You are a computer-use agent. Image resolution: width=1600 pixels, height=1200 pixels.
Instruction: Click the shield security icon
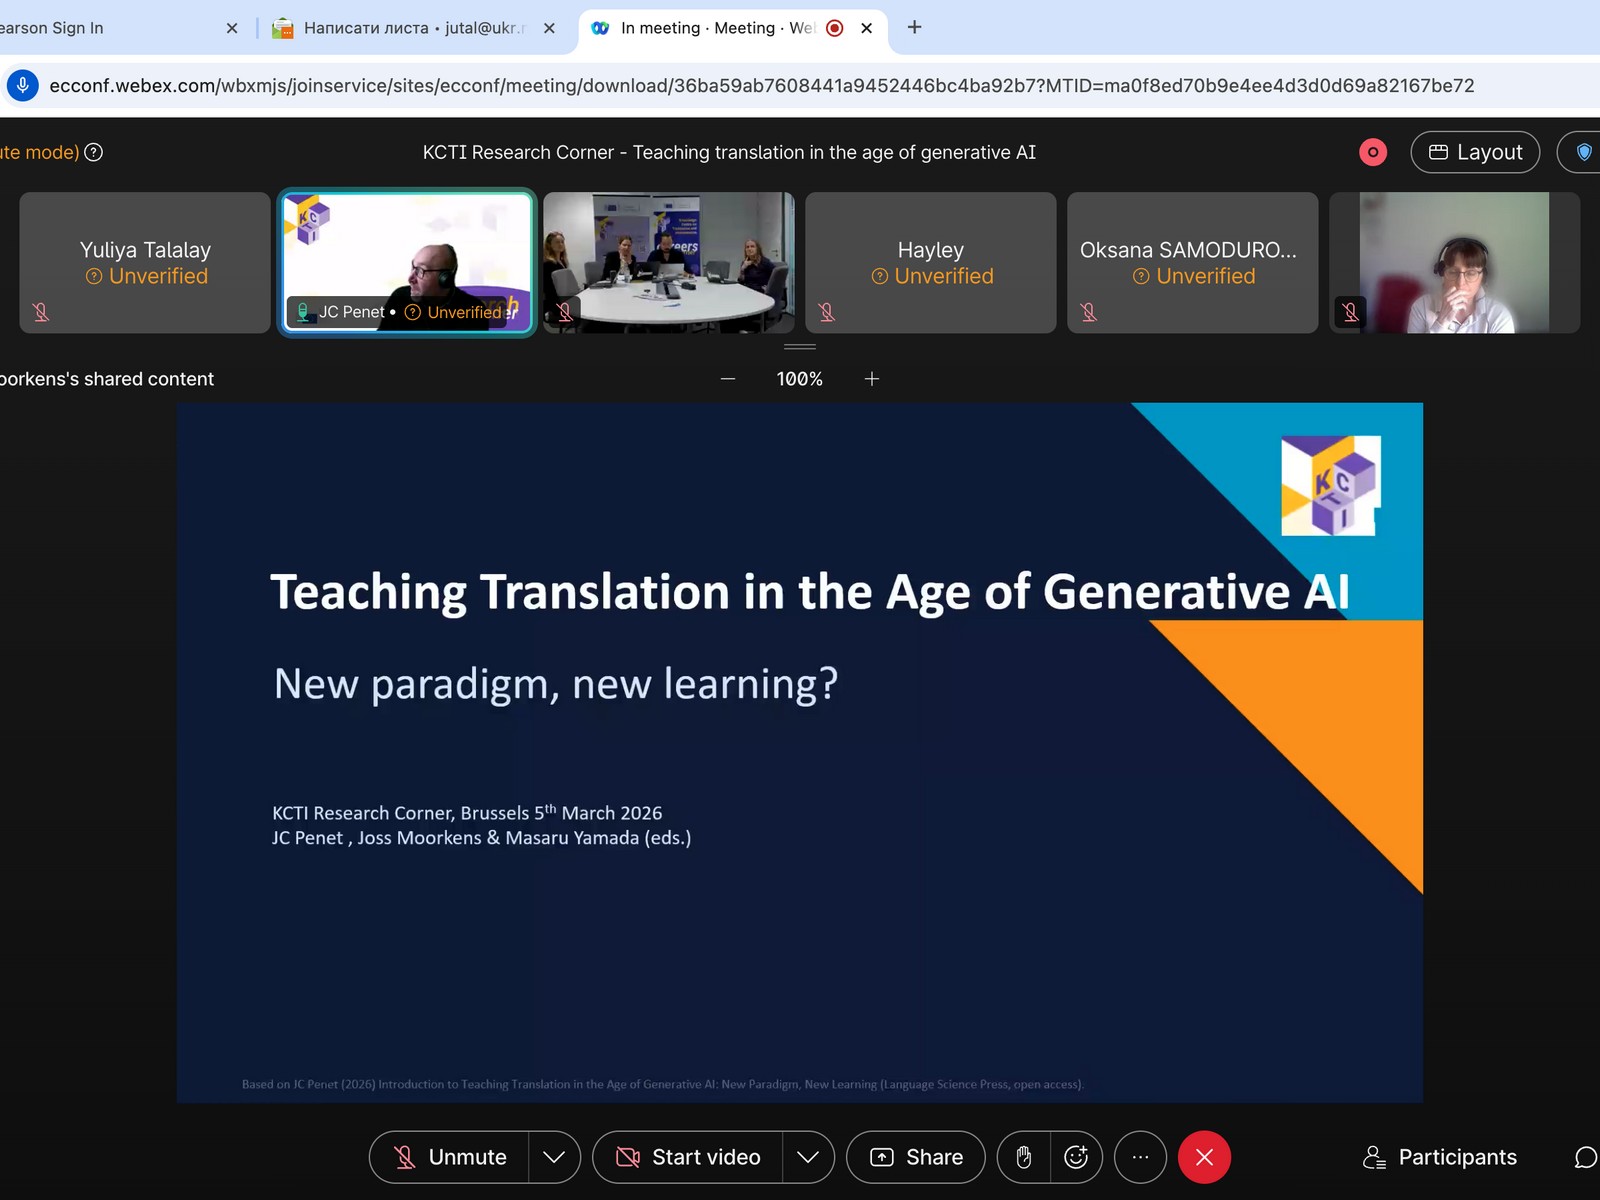coord(1583,152)
